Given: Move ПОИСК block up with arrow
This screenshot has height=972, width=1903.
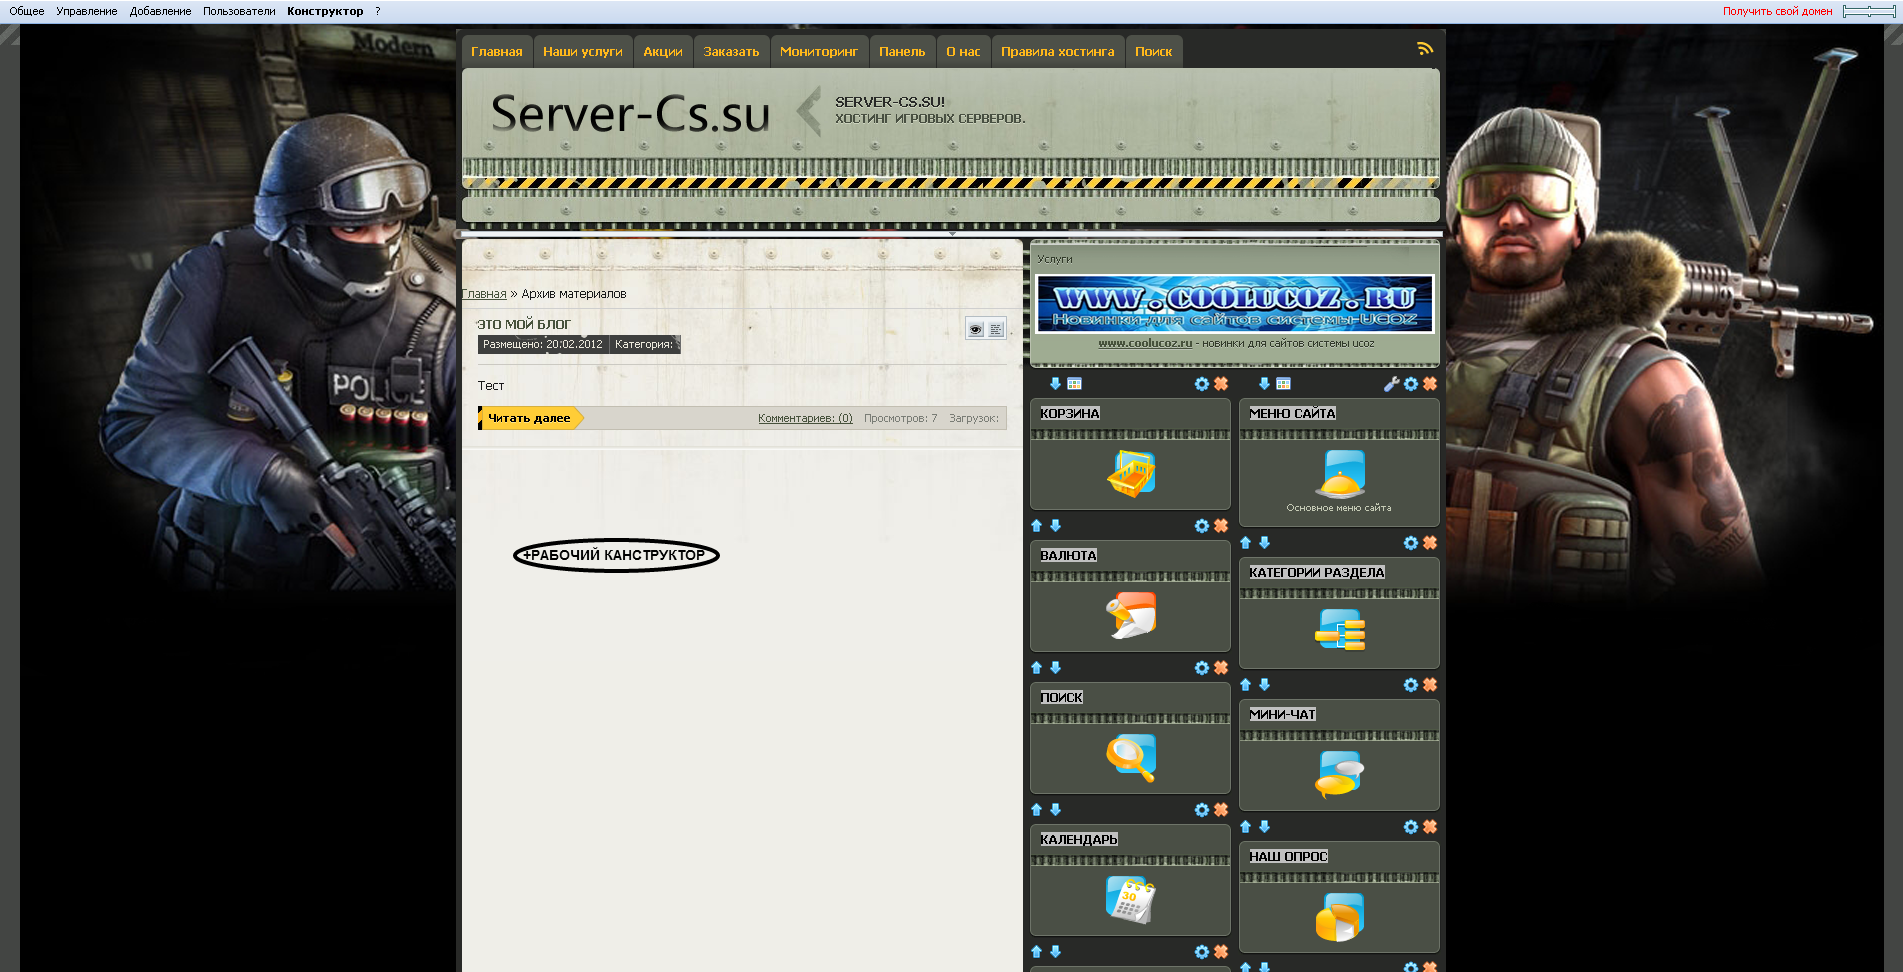Looking at the screenshot, I should tap(1036, 668).
